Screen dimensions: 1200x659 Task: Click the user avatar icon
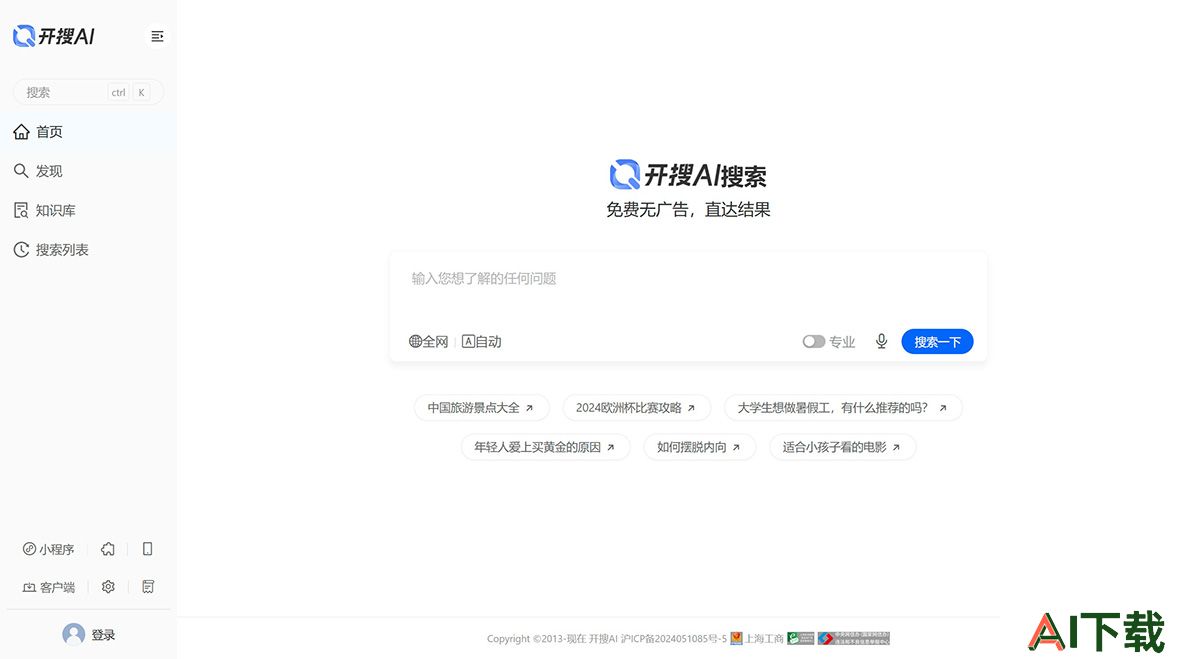[73, 634]
